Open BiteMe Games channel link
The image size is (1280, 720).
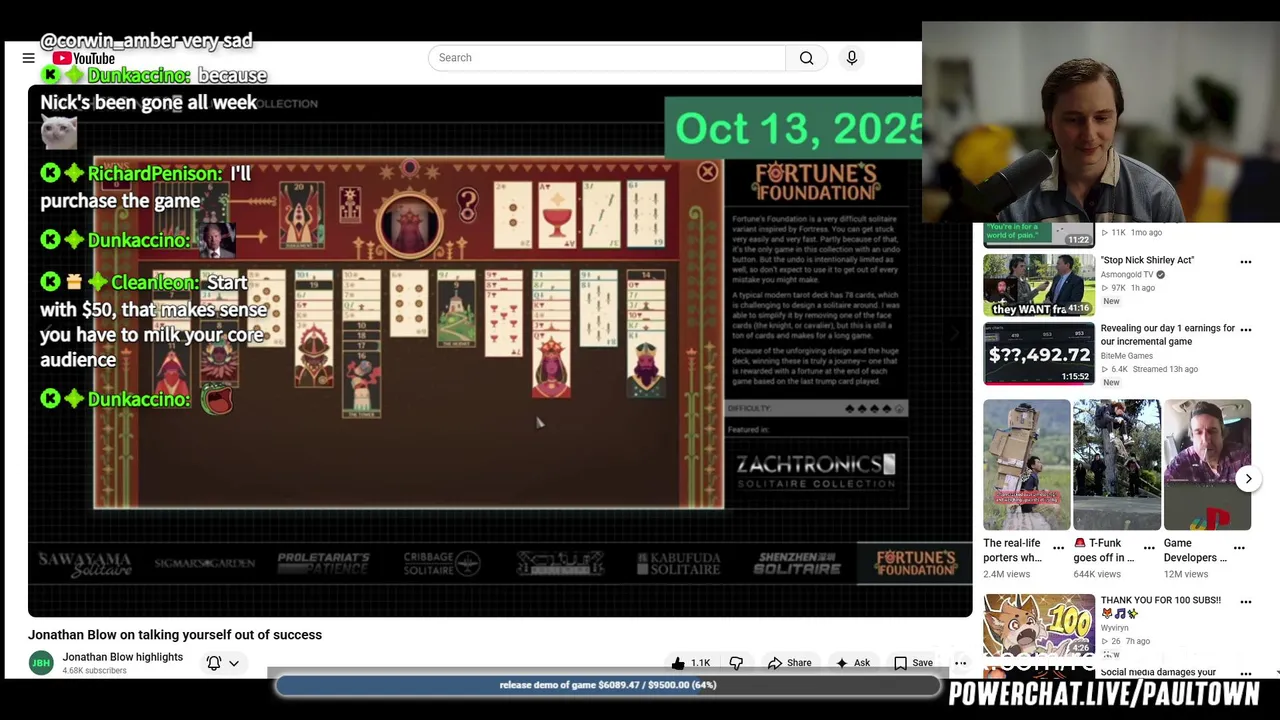pos(1127,356)
